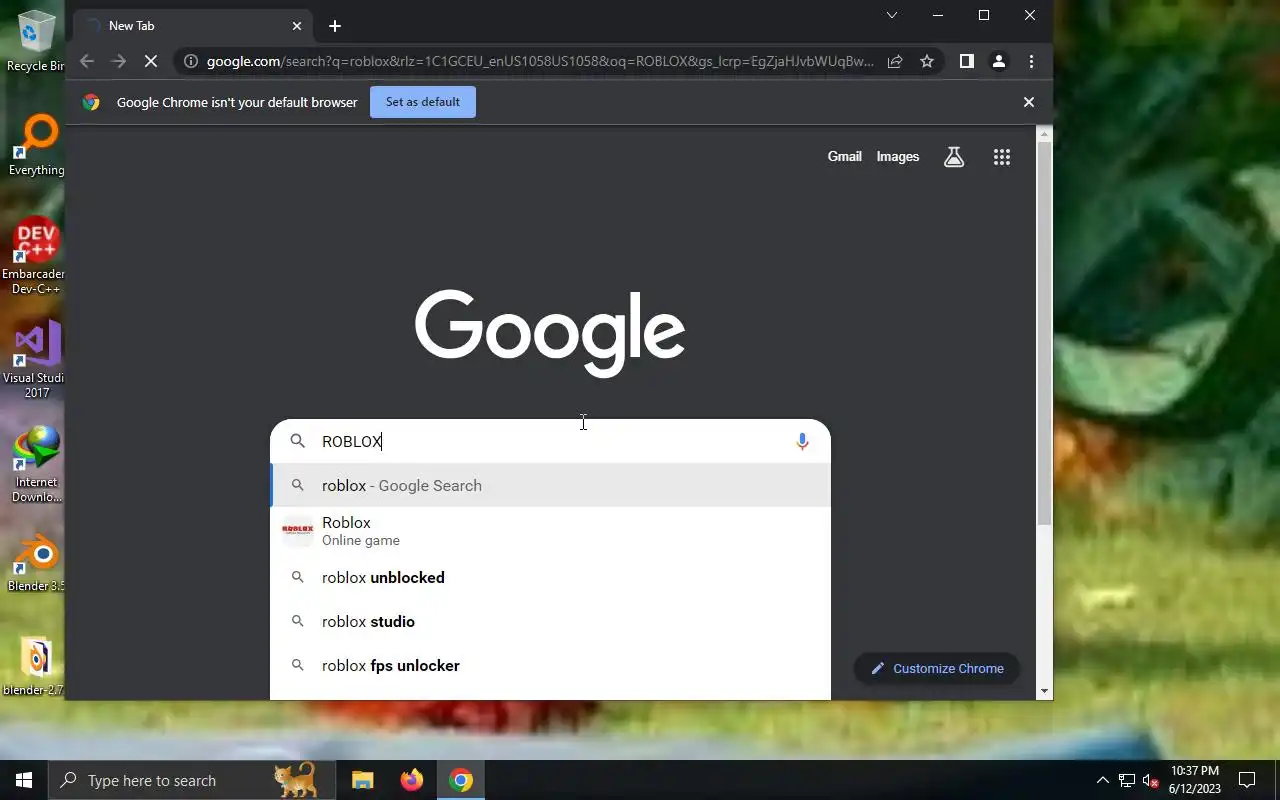Screen dimensions: 1280x800
Task: Show hidden system tray icons
Action: point(1103,780)
